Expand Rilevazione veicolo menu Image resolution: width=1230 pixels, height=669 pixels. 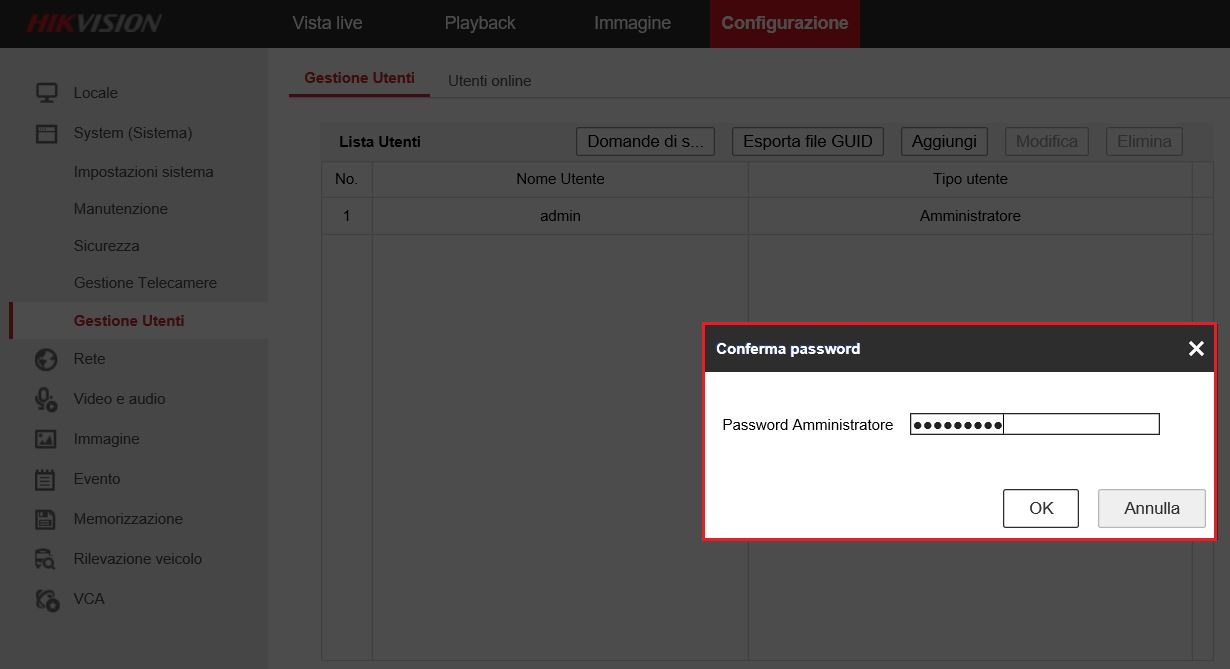138,559
